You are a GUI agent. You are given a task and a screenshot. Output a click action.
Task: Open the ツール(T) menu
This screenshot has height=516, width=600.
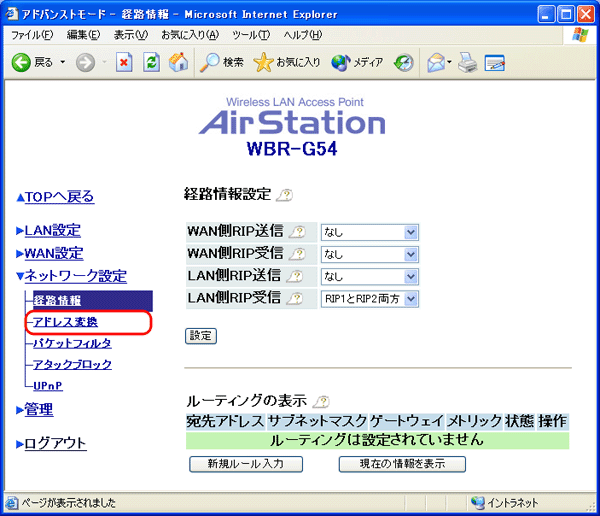[x=251, y=35]
